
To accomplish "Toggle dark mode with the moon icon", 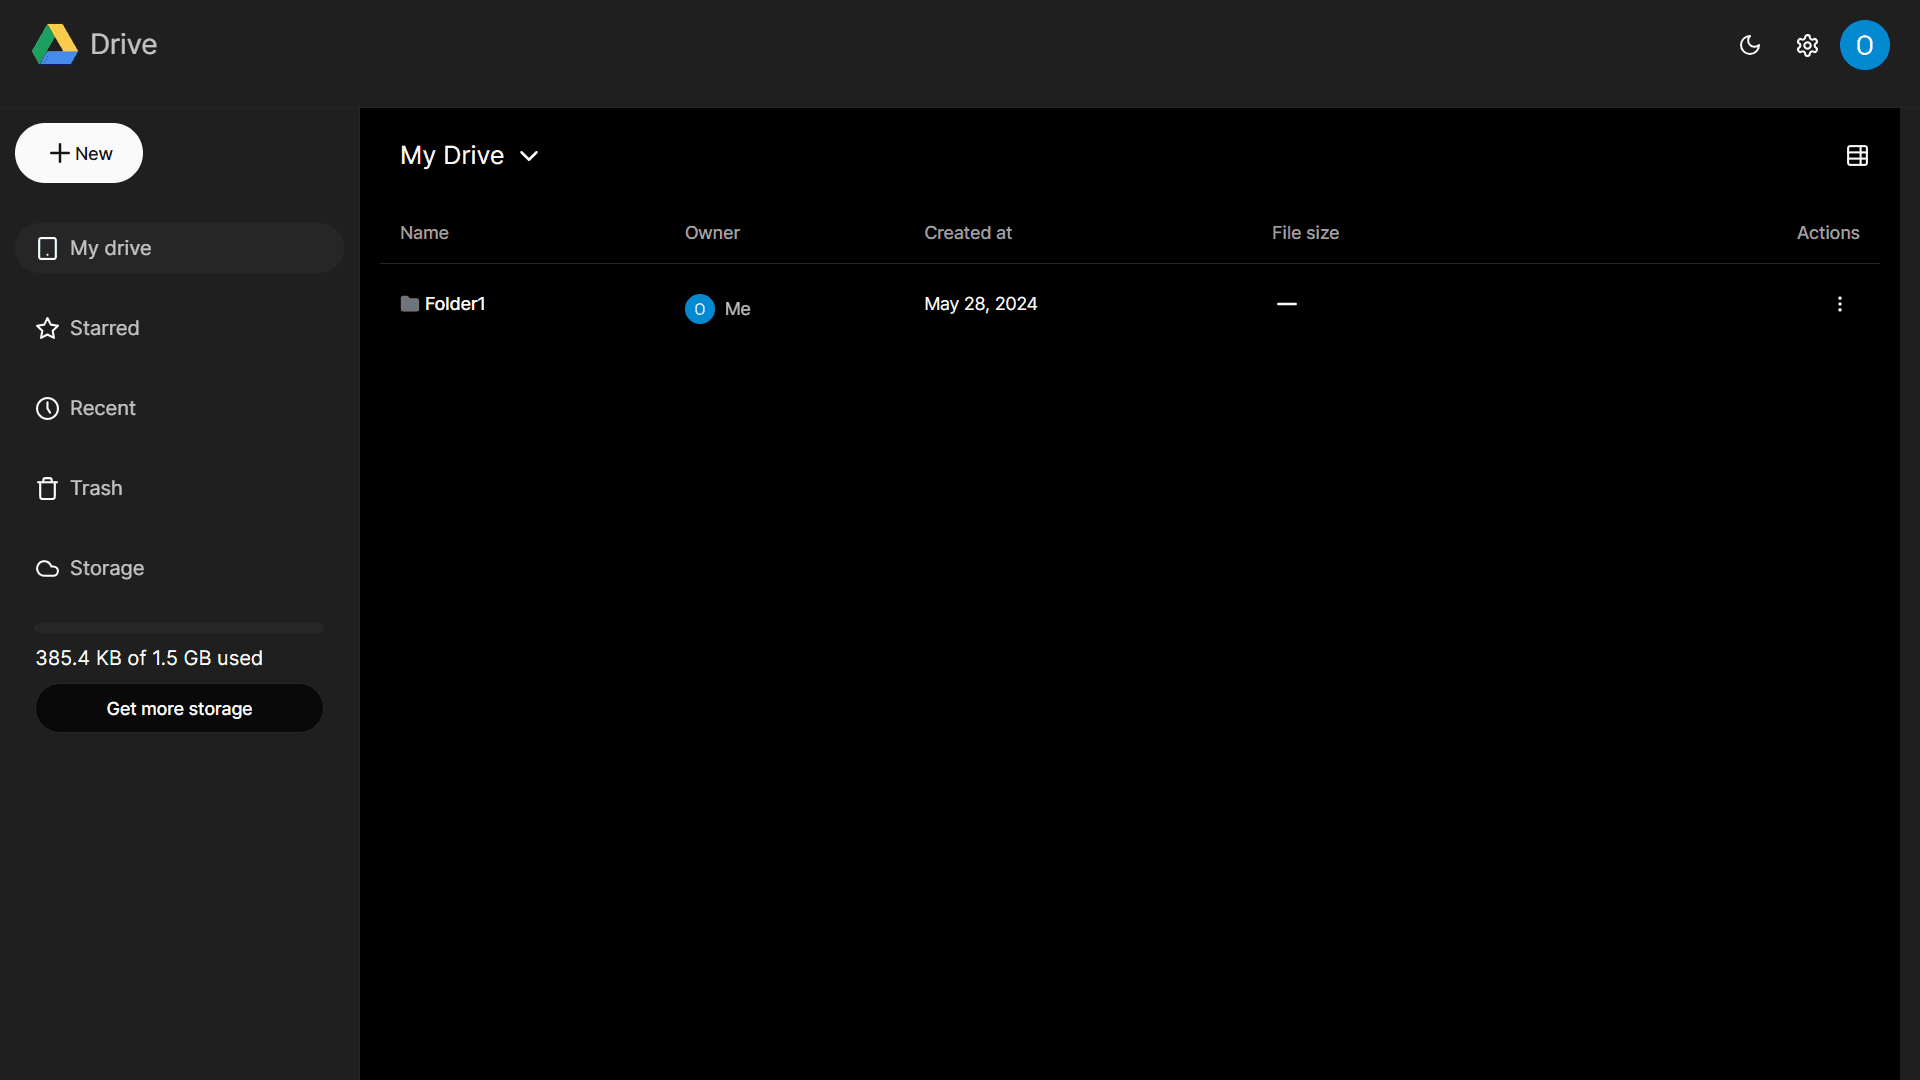I will click(x=1750, y=45).
